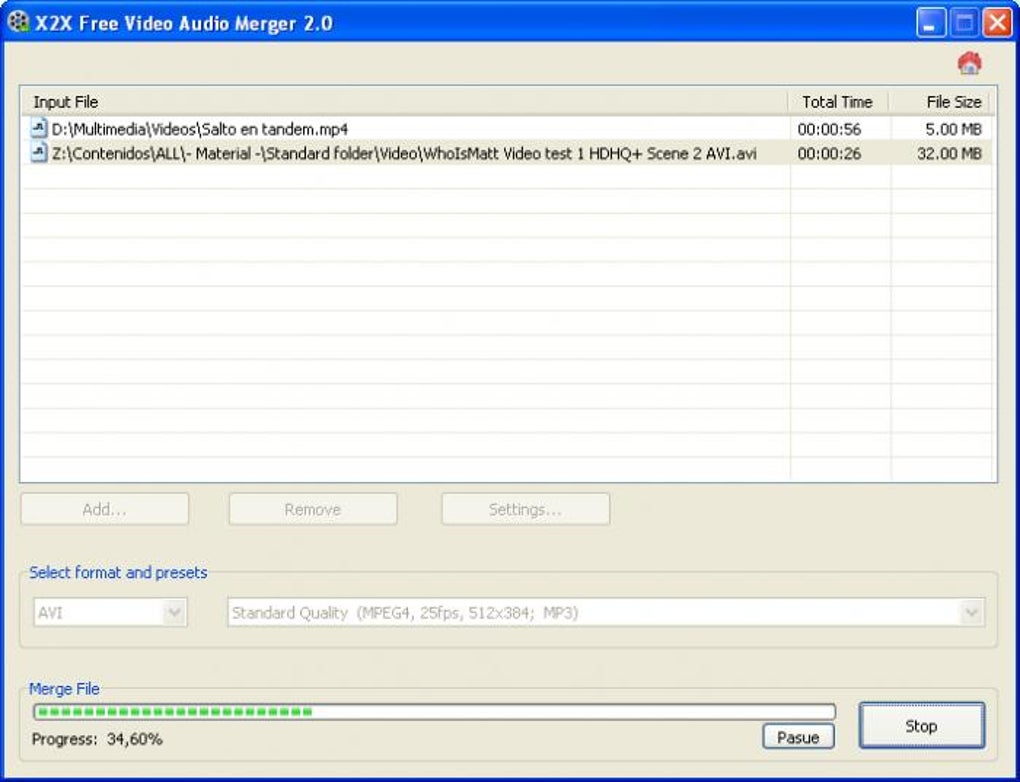Screen dimensions: 1020x782
Task: Select row D:\Multimedia\Videos\Salto en tandem.mp4
Action: tap(507, 129)
